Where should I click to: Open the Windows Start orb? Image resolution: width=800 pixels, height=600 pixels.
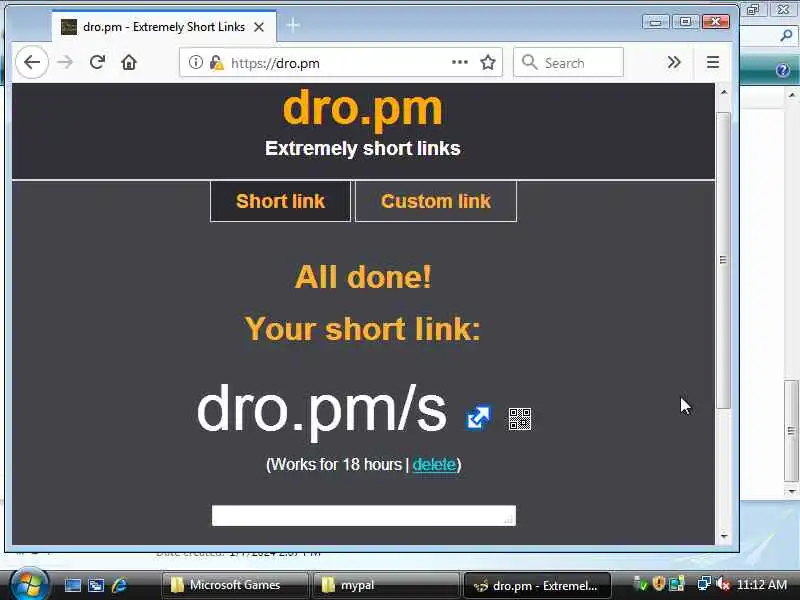click(x=28, y=585)
